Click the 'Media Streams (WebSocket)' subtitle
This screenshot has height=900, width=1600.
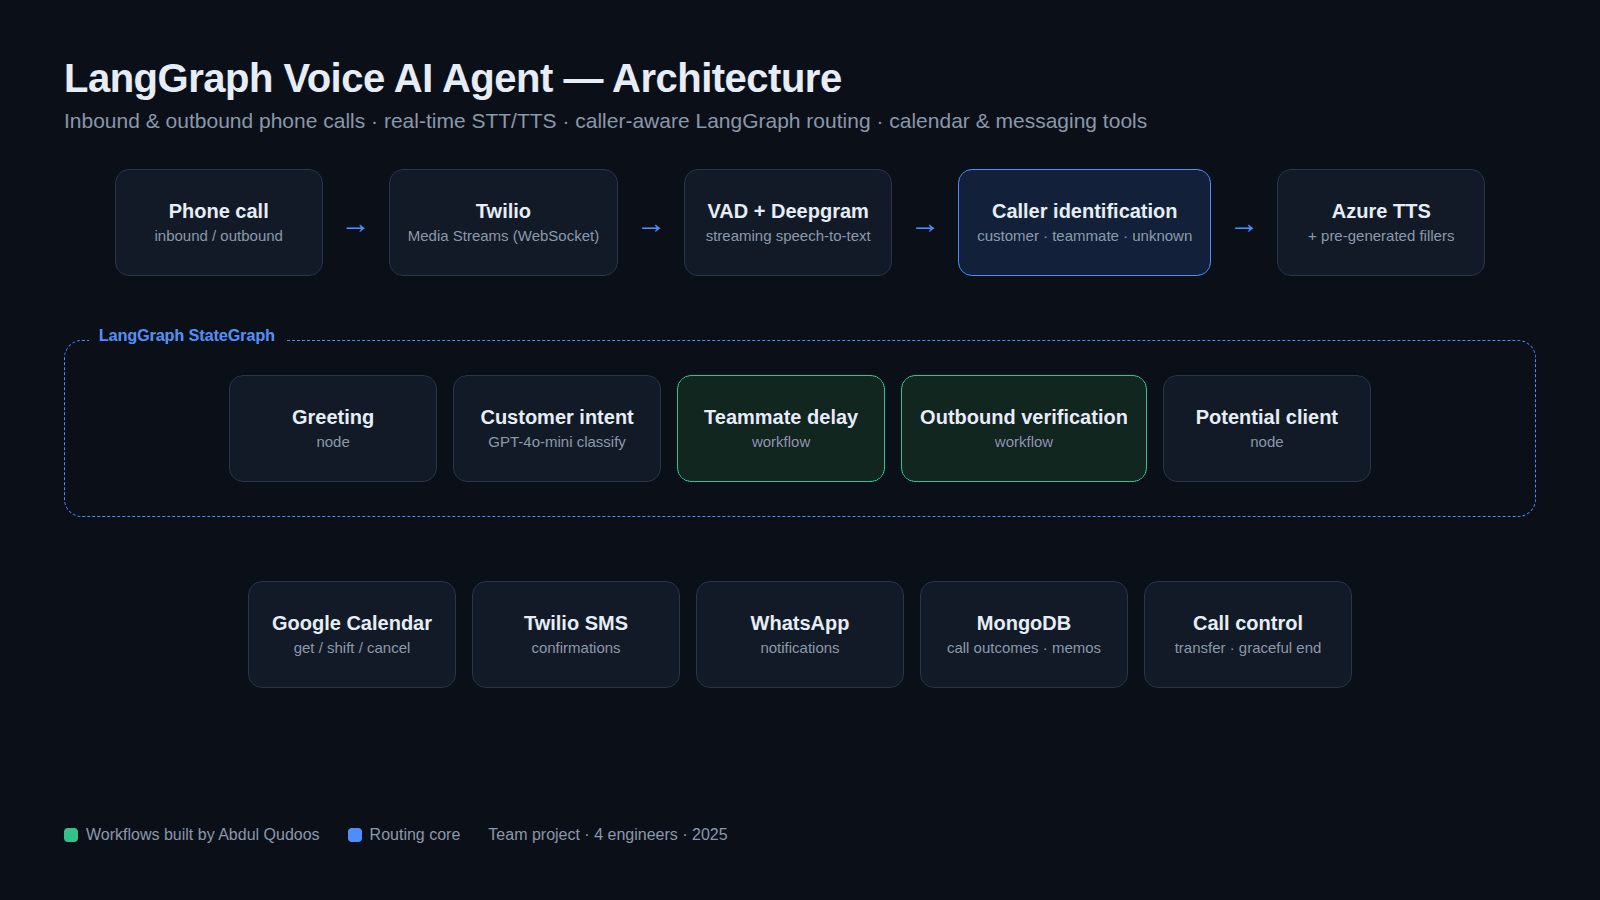click(503, 236)
